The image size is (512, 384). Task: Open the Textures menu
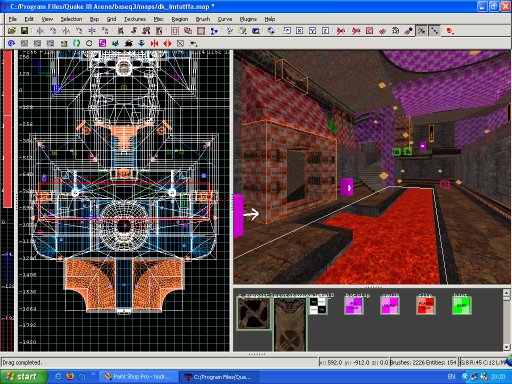point(135,19)
